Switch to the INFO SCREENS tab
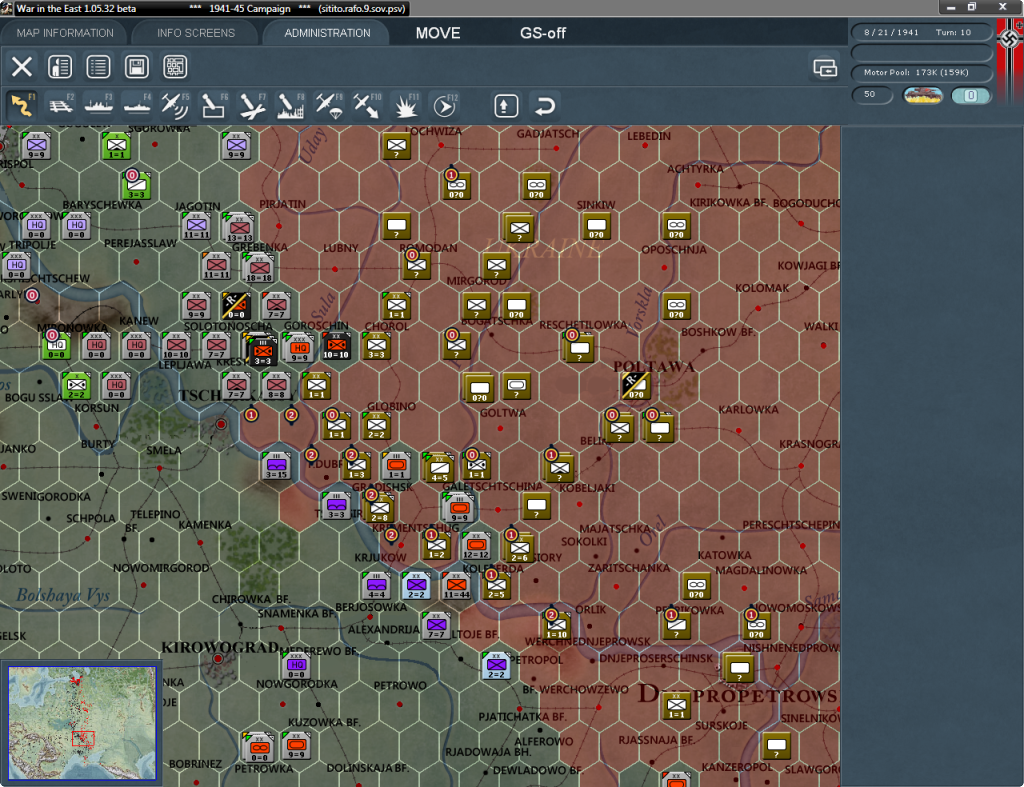This screenshot has width=1024, height=787. click(x=195, y=33)
